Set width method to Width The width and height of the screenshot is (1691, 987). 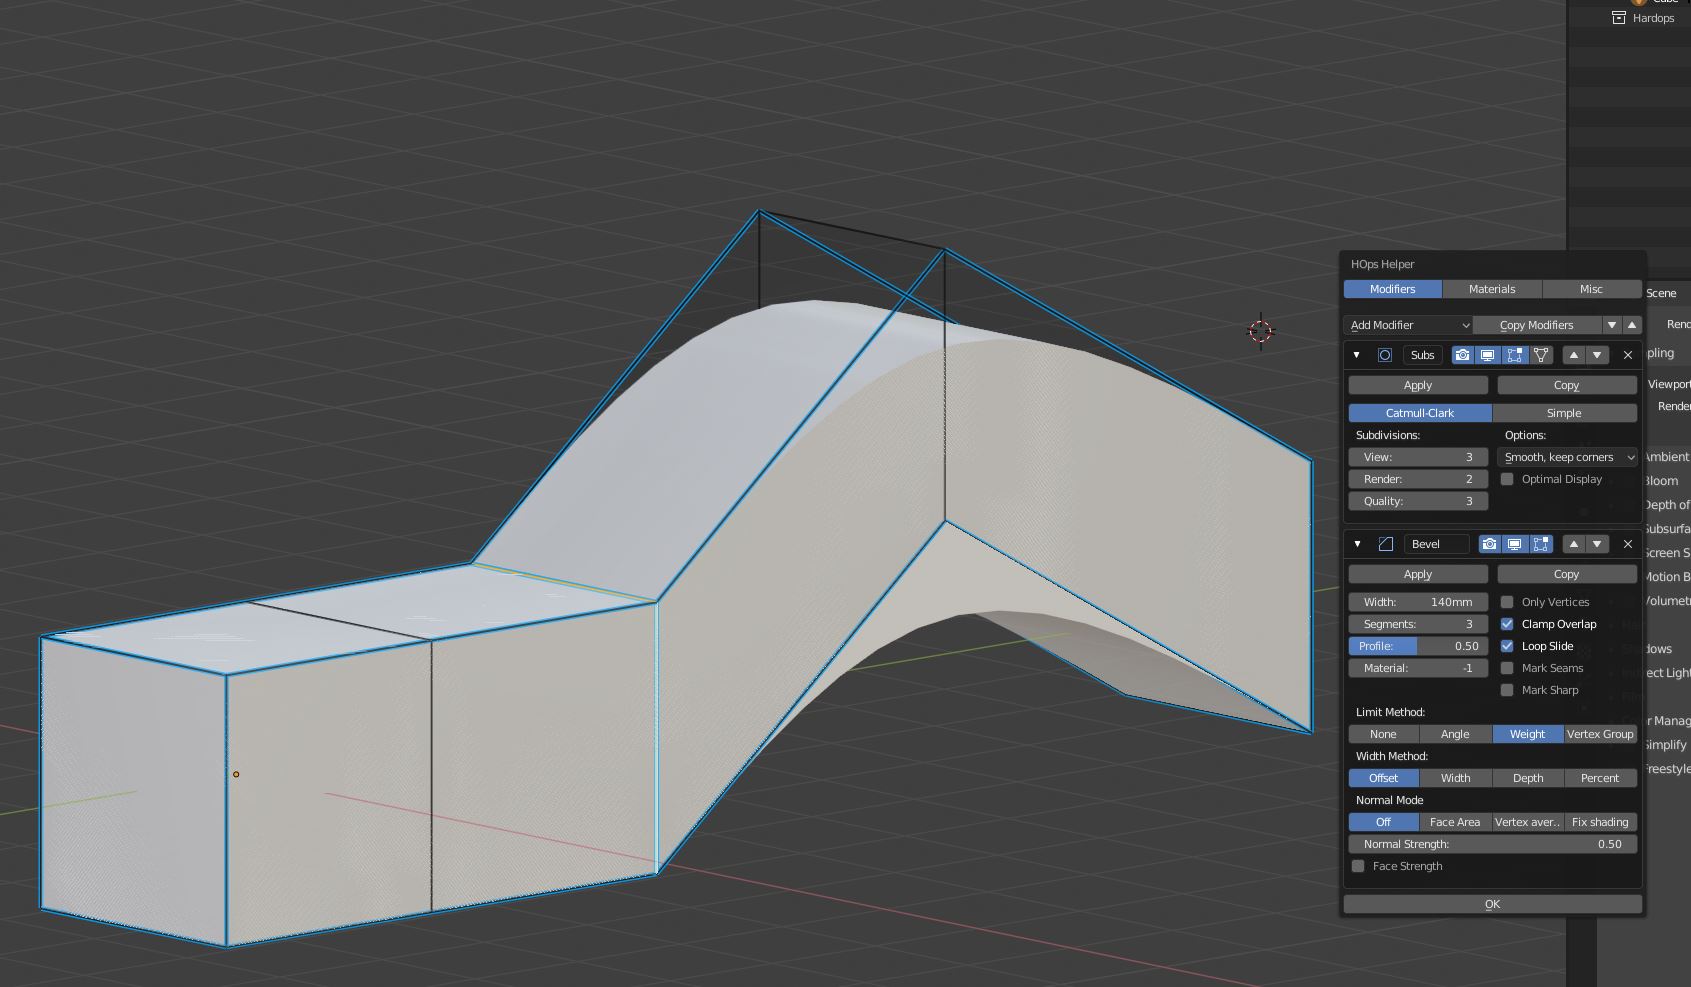tap(1455, 778)
